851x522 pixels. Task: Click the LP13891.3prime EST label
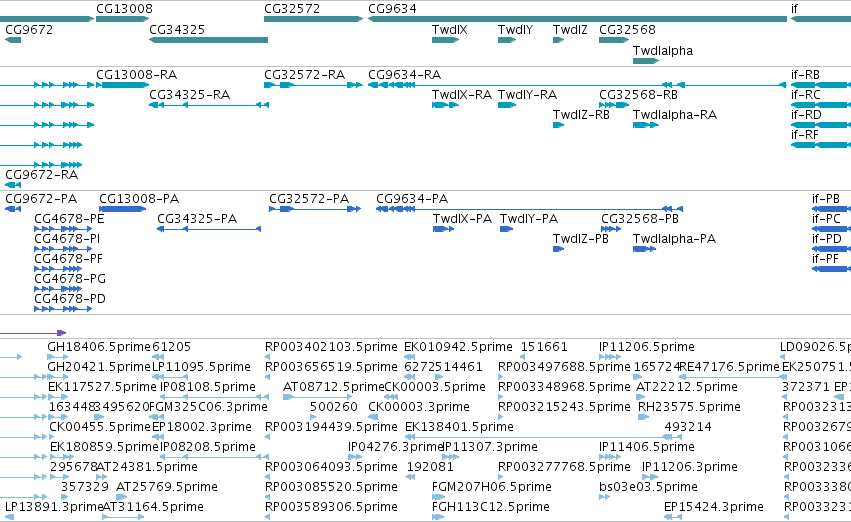point(54,507)
